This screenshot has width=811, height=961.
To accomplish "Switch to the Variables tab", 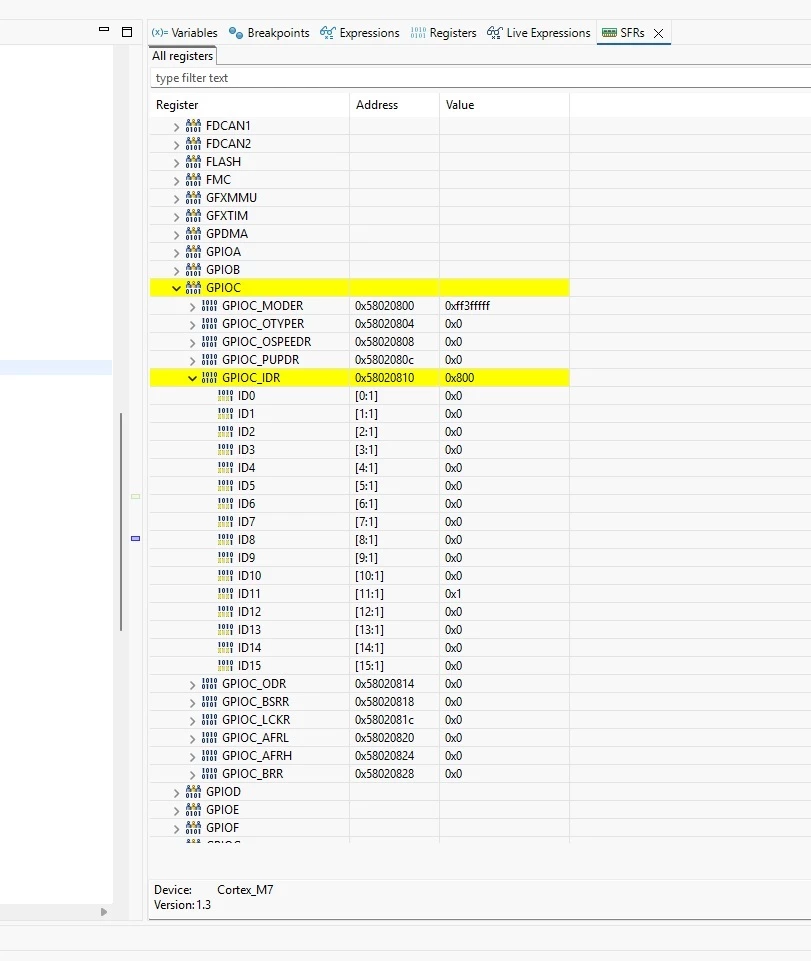I will click(x=185, y=32).
